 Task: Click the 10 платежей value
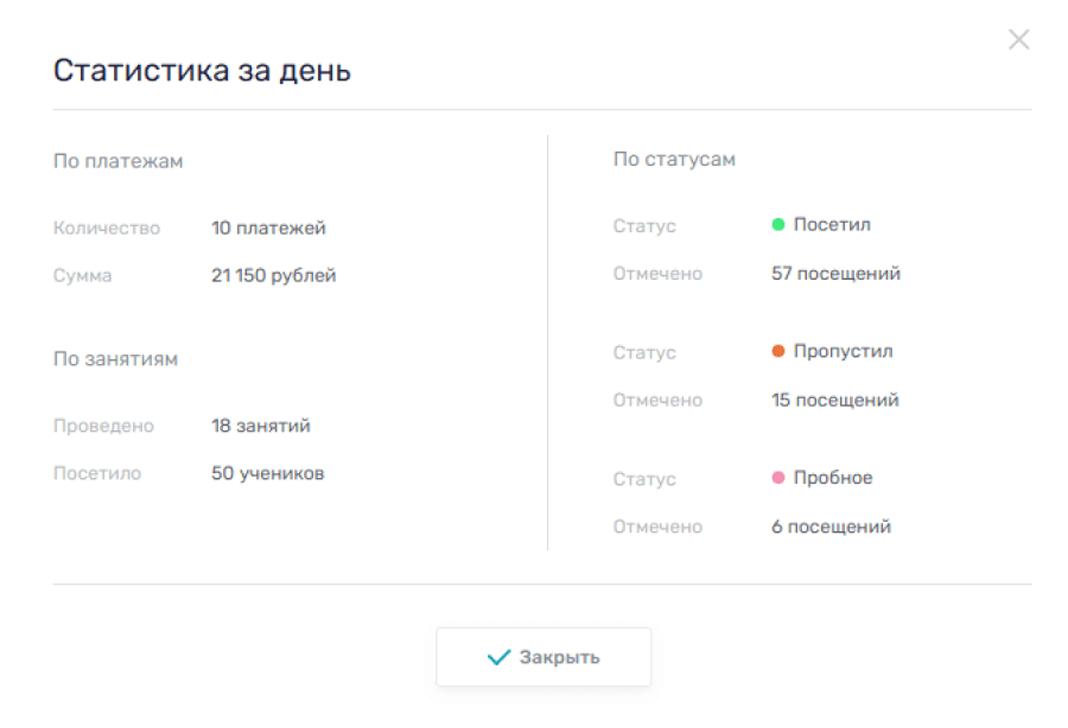(268, 228)
